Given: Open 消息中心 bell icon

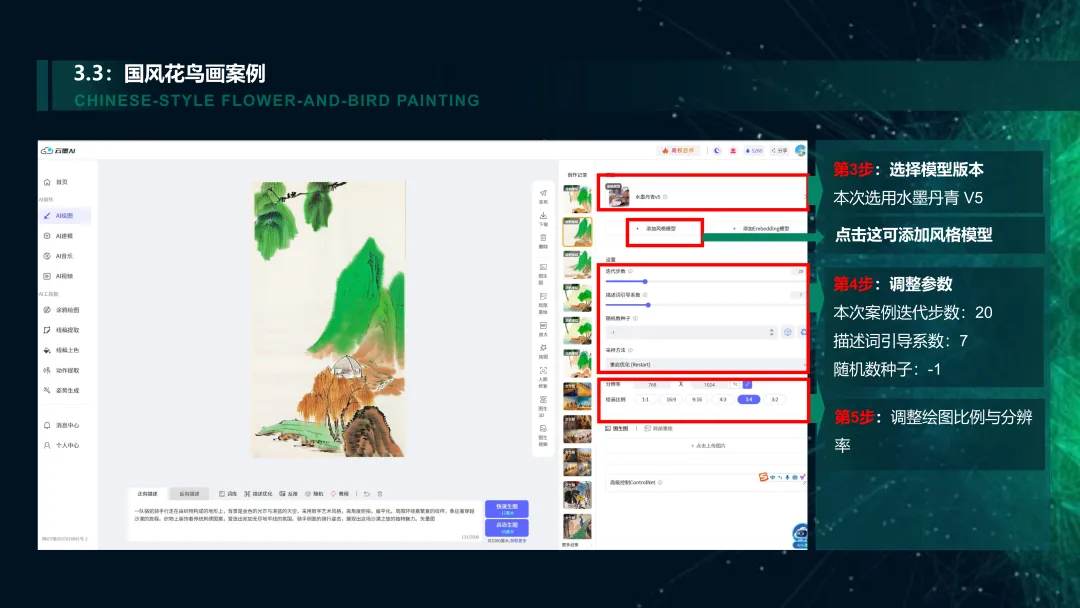Looking at the screenshot, I should pos(47,425).
